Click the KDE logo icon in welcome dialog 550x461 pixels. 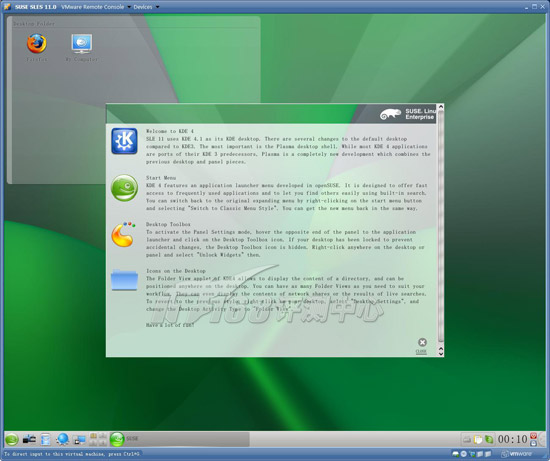pyautogui.click(x=124, y=141)
